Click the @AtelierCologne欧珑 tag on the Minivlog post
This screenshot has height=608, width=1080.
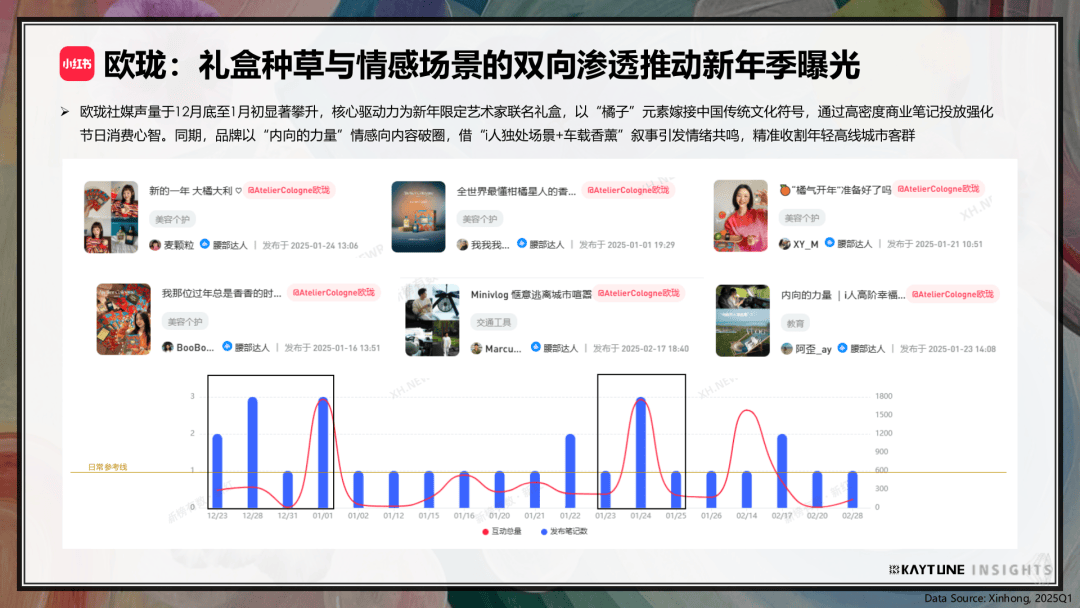(x=639, y=293)
